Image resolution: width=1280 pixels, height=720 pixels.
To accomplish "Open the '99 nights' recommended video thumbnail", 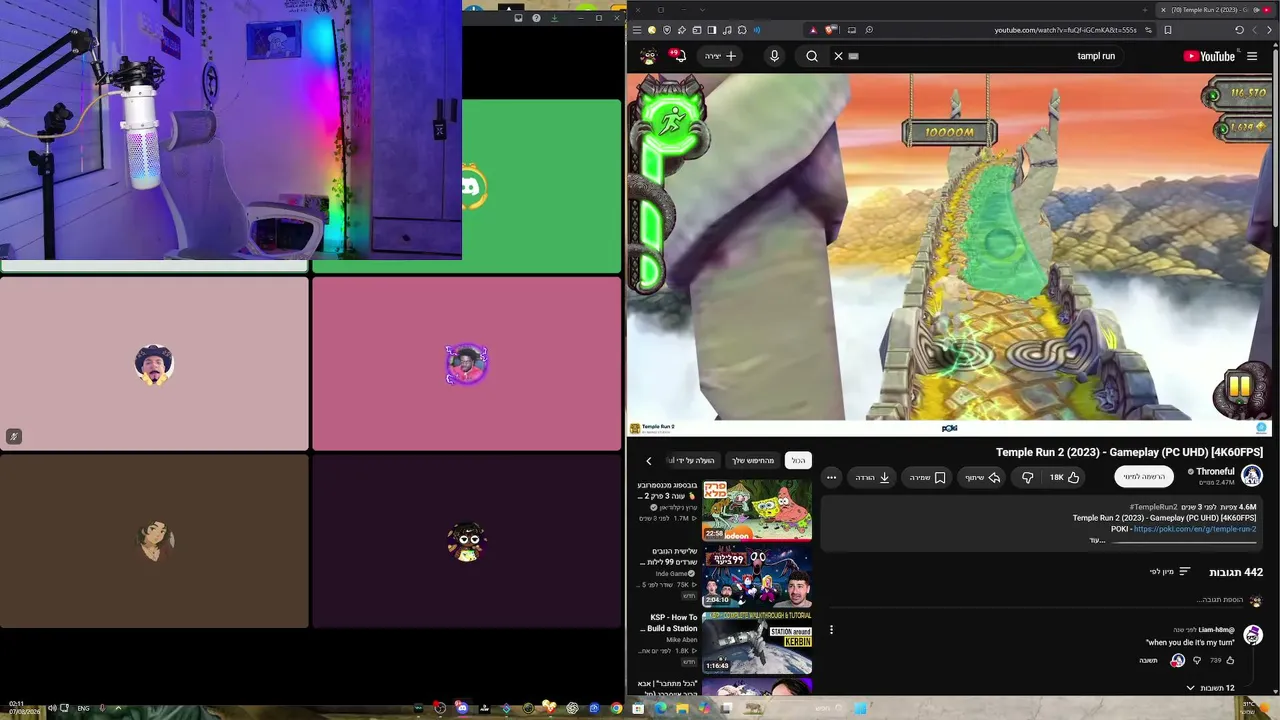I will pyautogui.click(x=757, y=576).
